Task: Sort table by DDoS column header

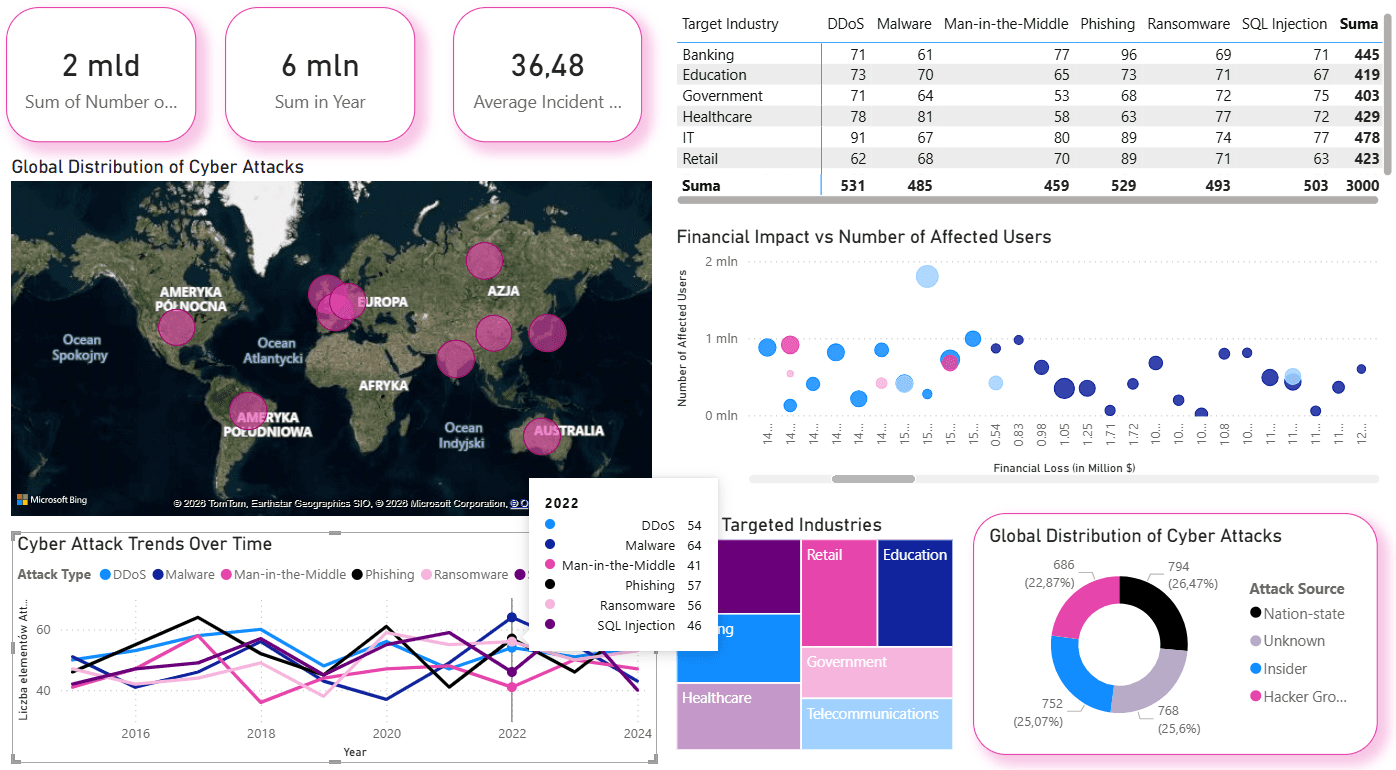Action: pyautogui.click(x=846, y=24)
